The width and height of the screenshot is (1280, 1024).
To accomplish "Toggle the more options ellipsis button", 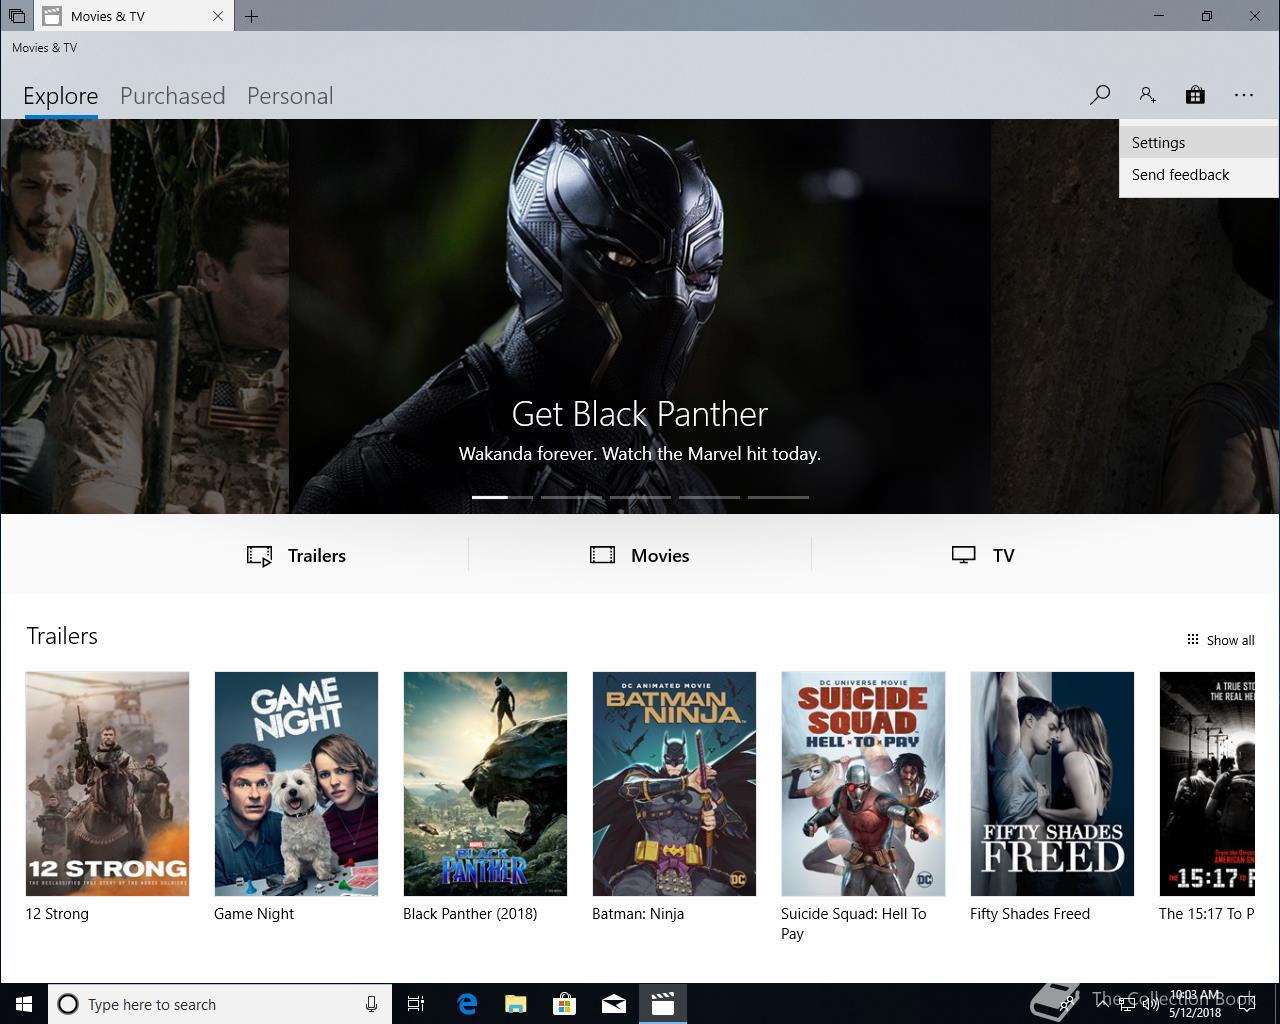I will pos(1243,95).
